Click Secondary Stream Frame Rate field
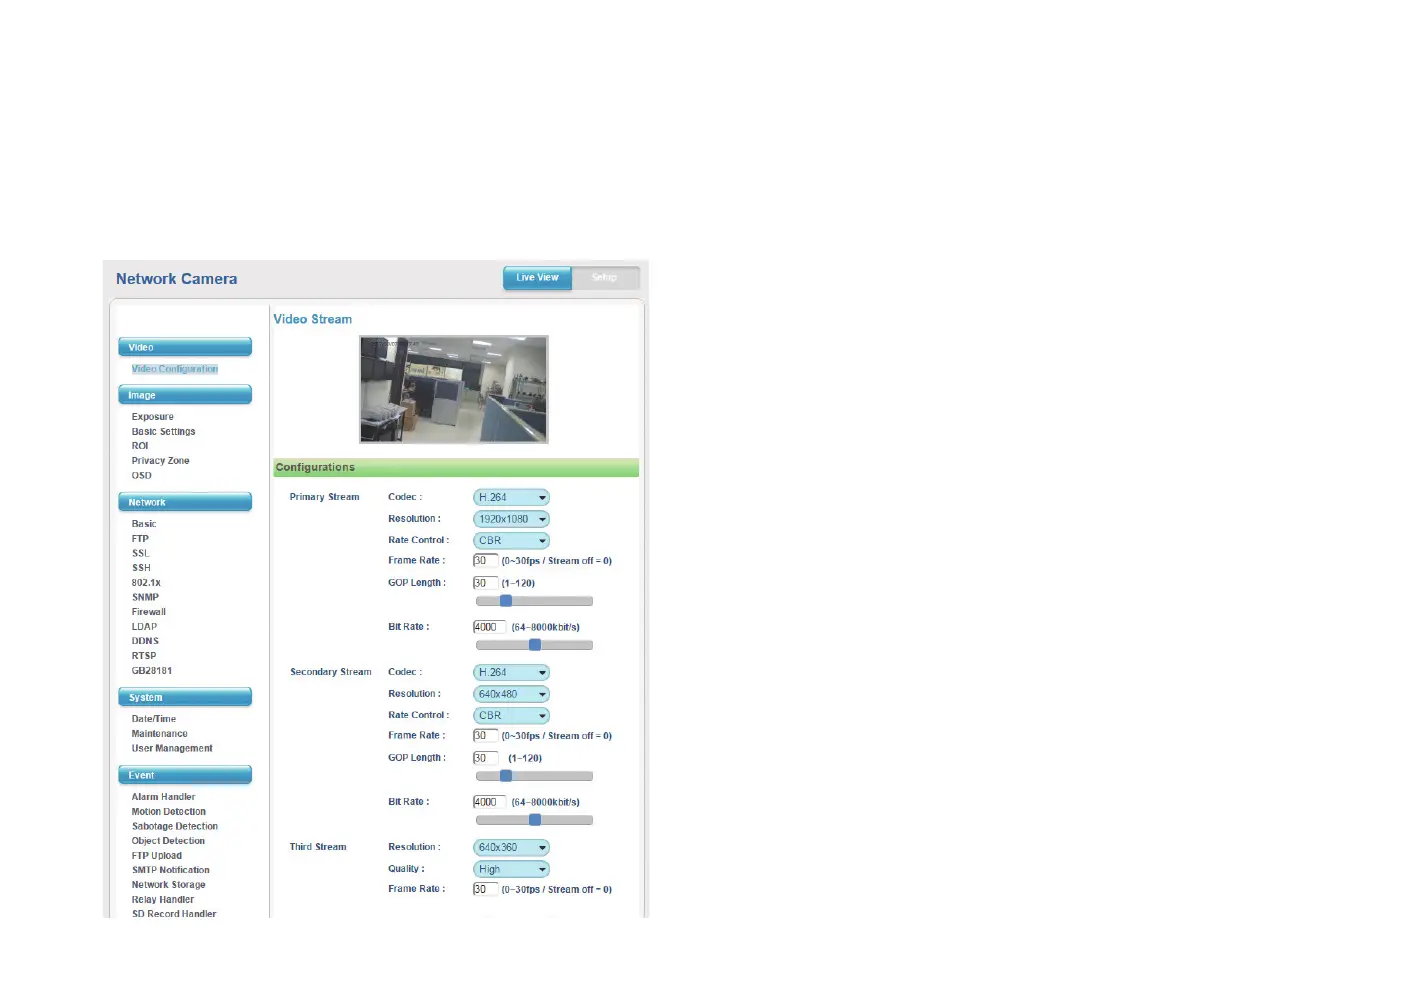 [485, 736]
